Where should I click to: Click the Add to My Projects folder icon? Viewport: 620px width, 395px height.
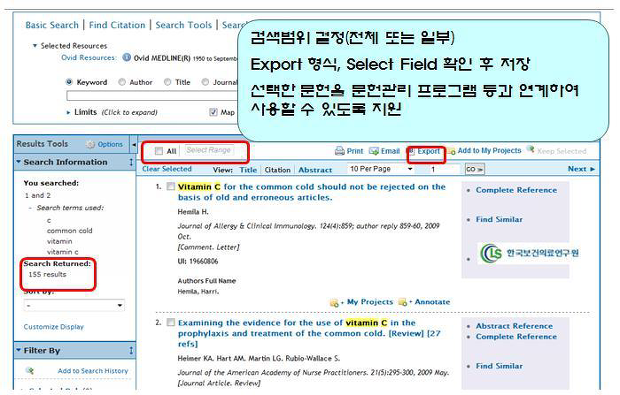[x=452, y=151]
